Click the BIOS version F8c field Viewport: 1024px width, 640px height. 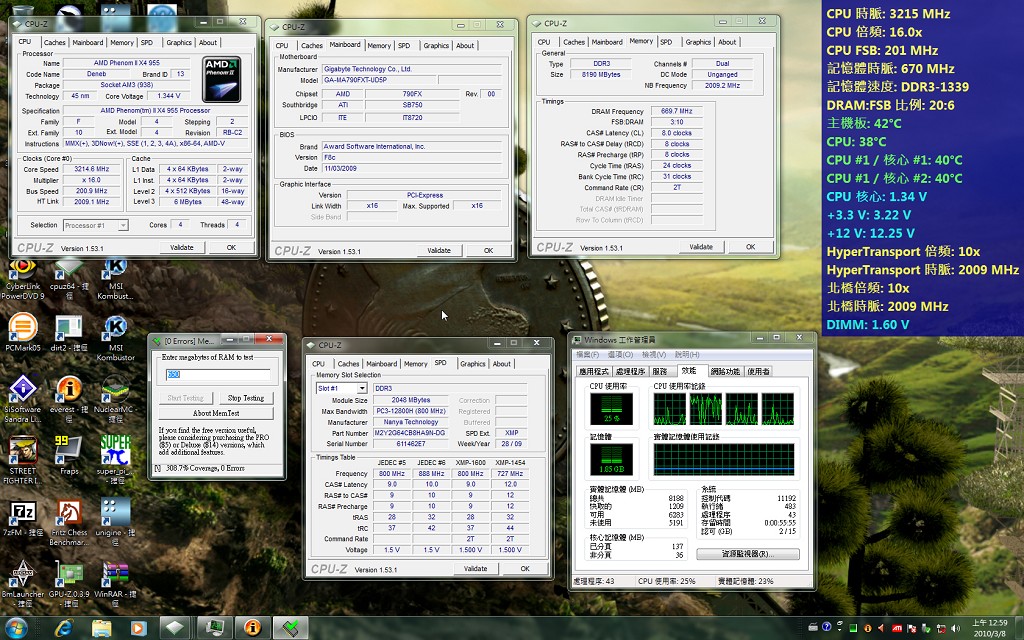[412, 157]
